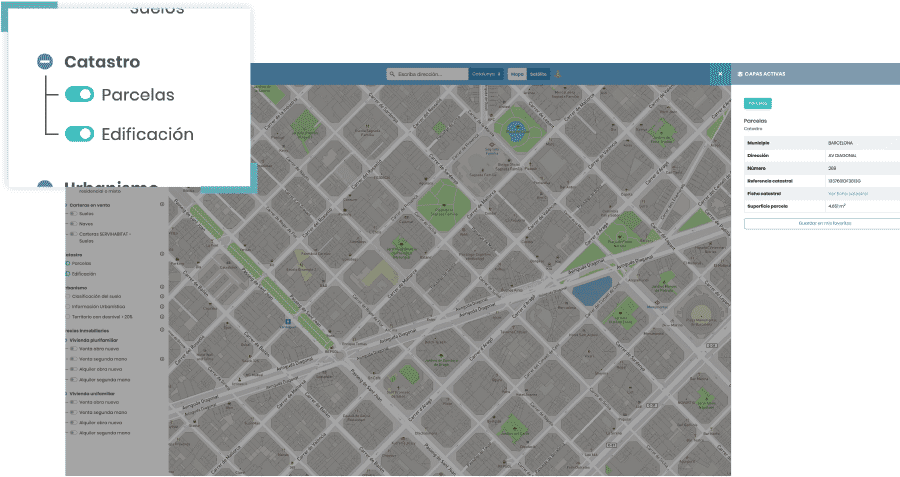Toggle Alquiler segunda mano under Vivienda unifamiliar
This screenshot has width=900, height=477.
73,433
